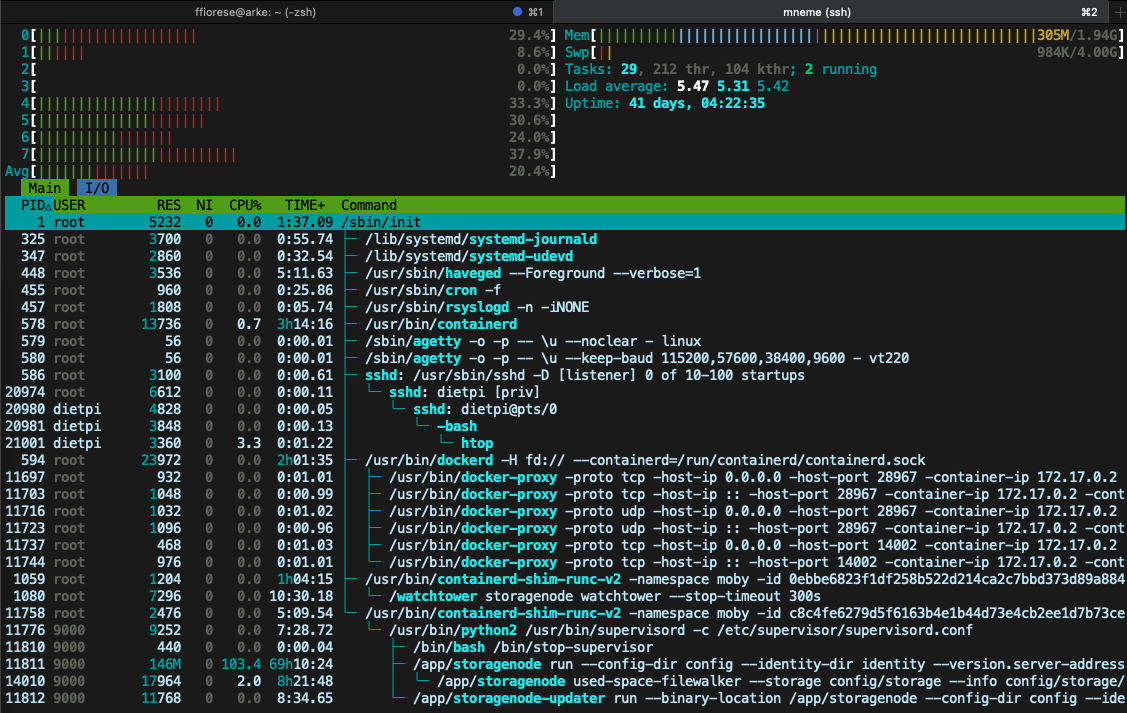Click the blue activity dot in first tab

(517, 12)
